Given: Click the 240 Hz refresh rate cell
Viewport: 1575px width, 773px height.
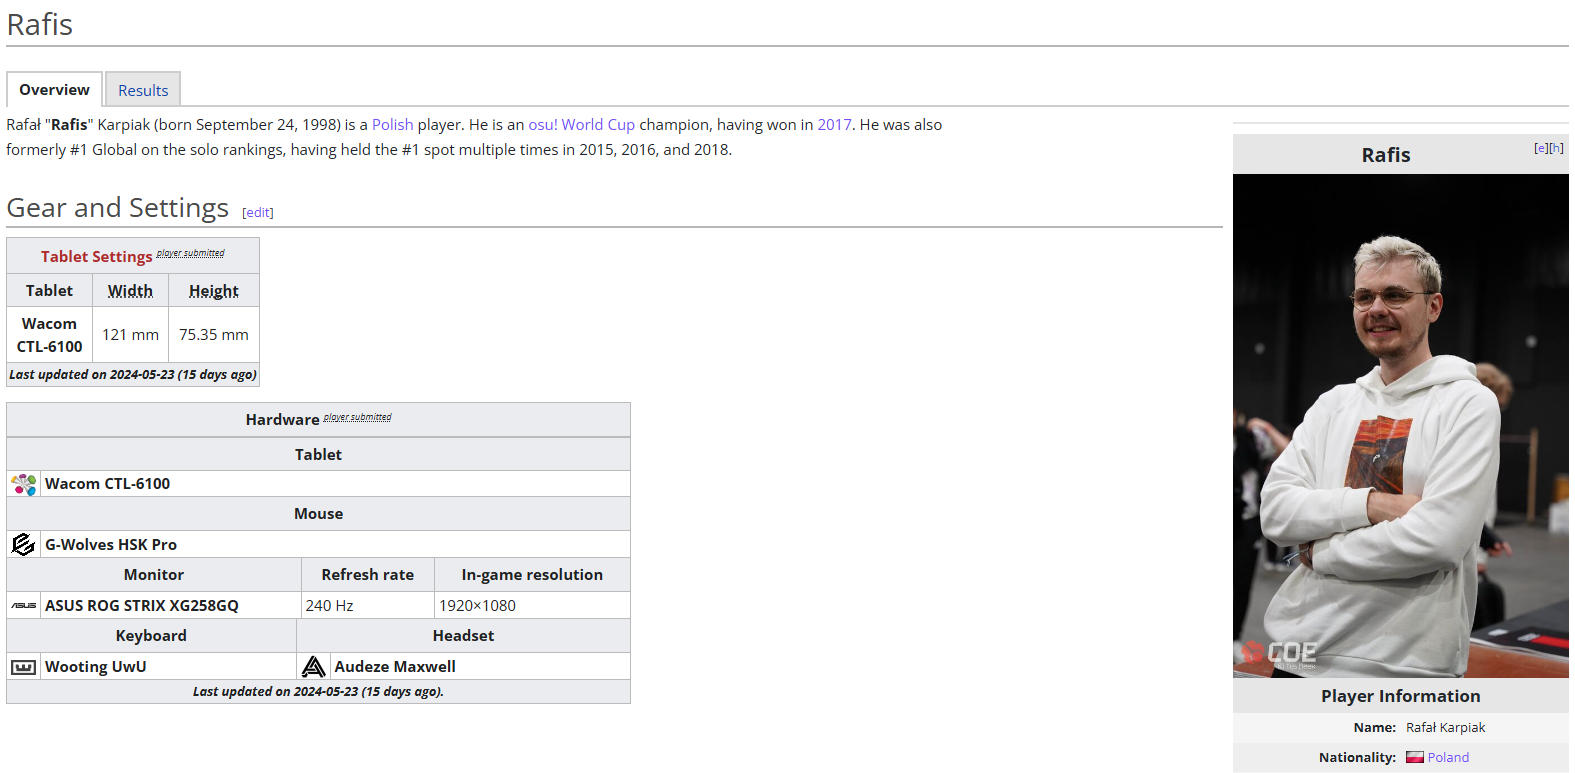Looking at the screenshot, I should coord(368,606).
